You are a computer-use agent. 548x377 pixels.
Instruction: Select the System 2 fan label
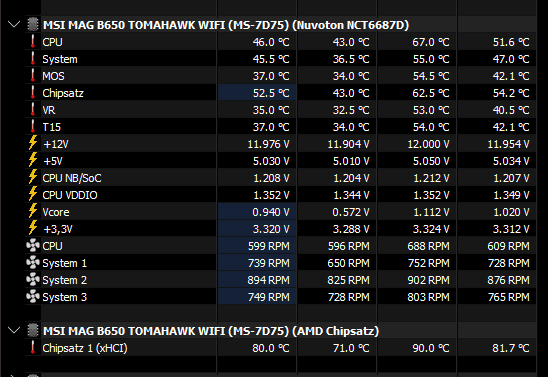pos(65,280)
